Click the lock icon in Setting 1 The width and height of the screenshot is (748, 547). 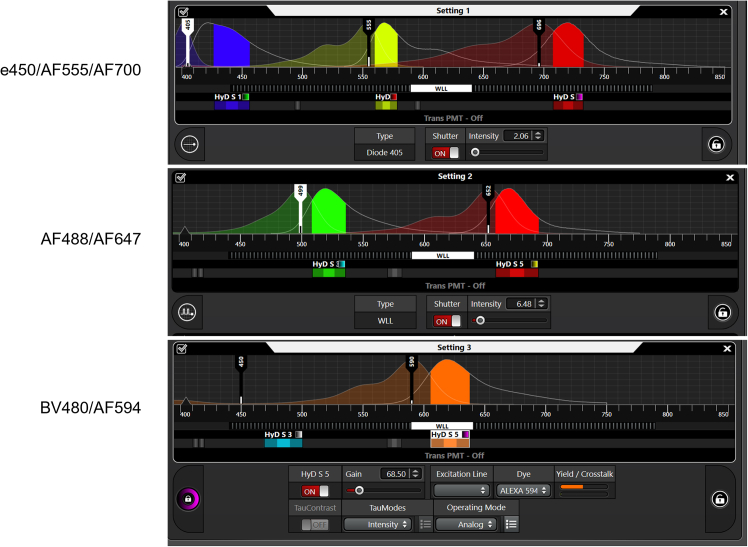tap(716, 145)
